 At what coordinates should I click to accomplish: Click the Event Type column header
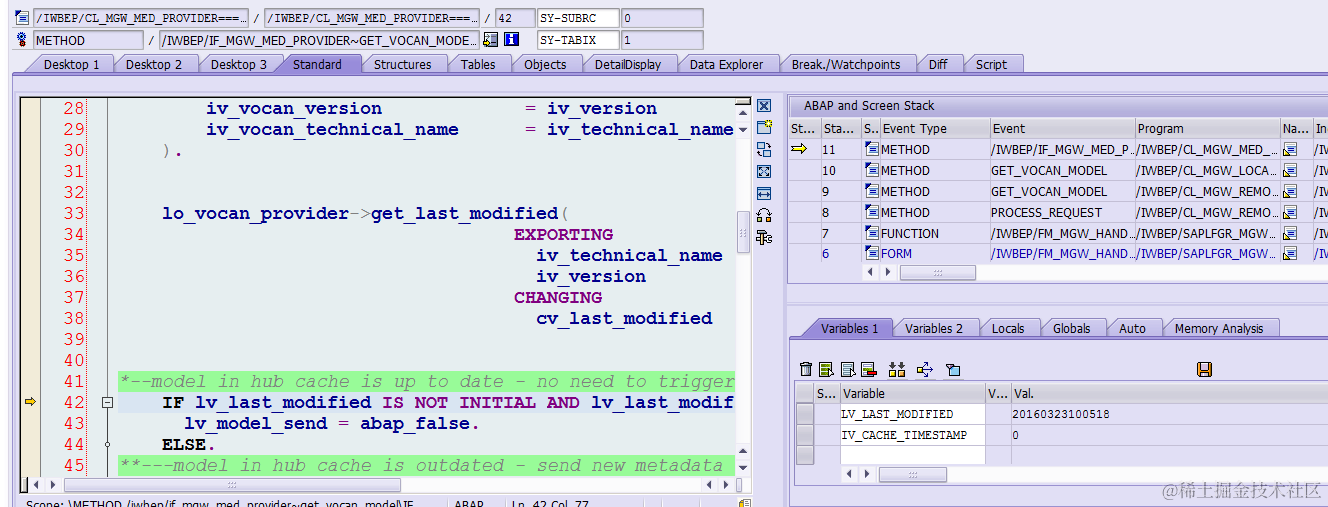pyautogui.click(x=934, y=128)
